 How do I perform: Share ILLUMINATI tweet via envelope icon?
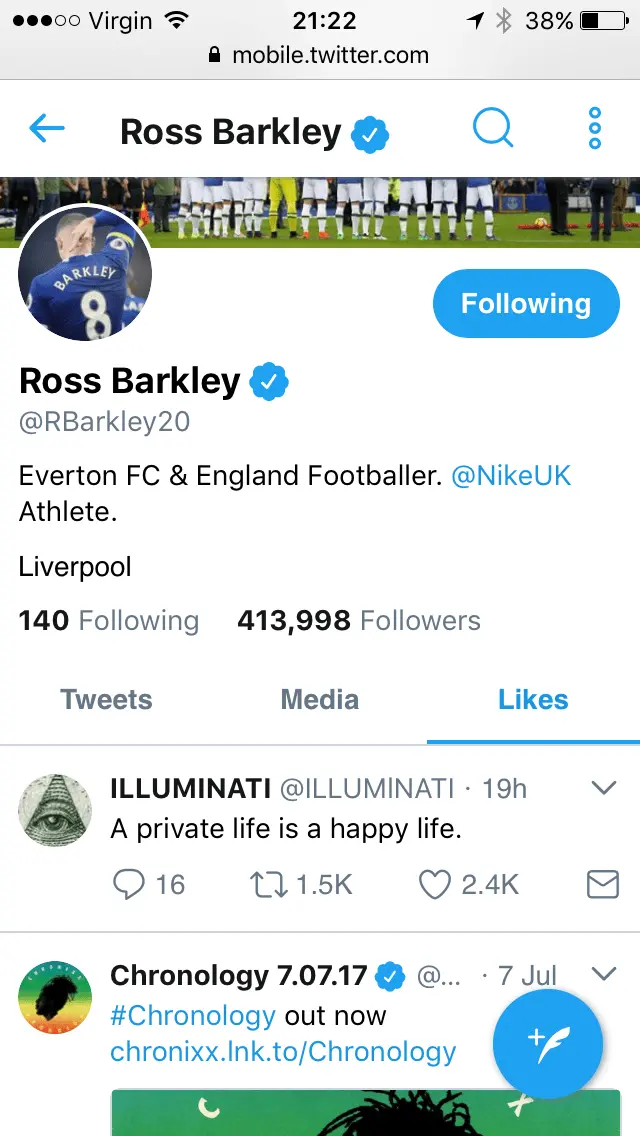[x=602, y=884]
